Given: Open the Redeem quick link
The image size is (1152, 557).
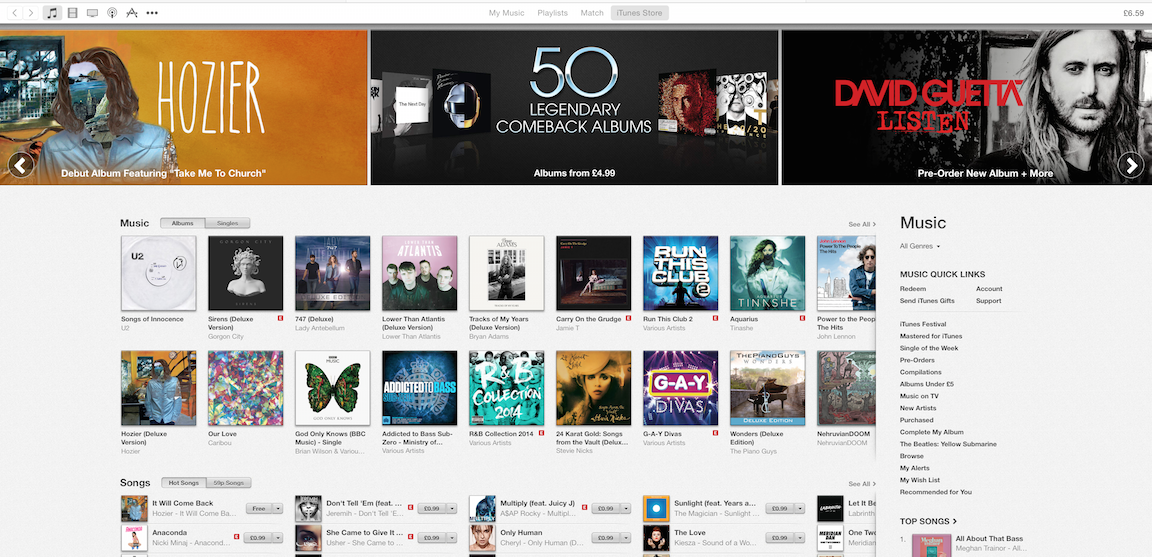Looking at the screenshot, I should coord(912,289).
